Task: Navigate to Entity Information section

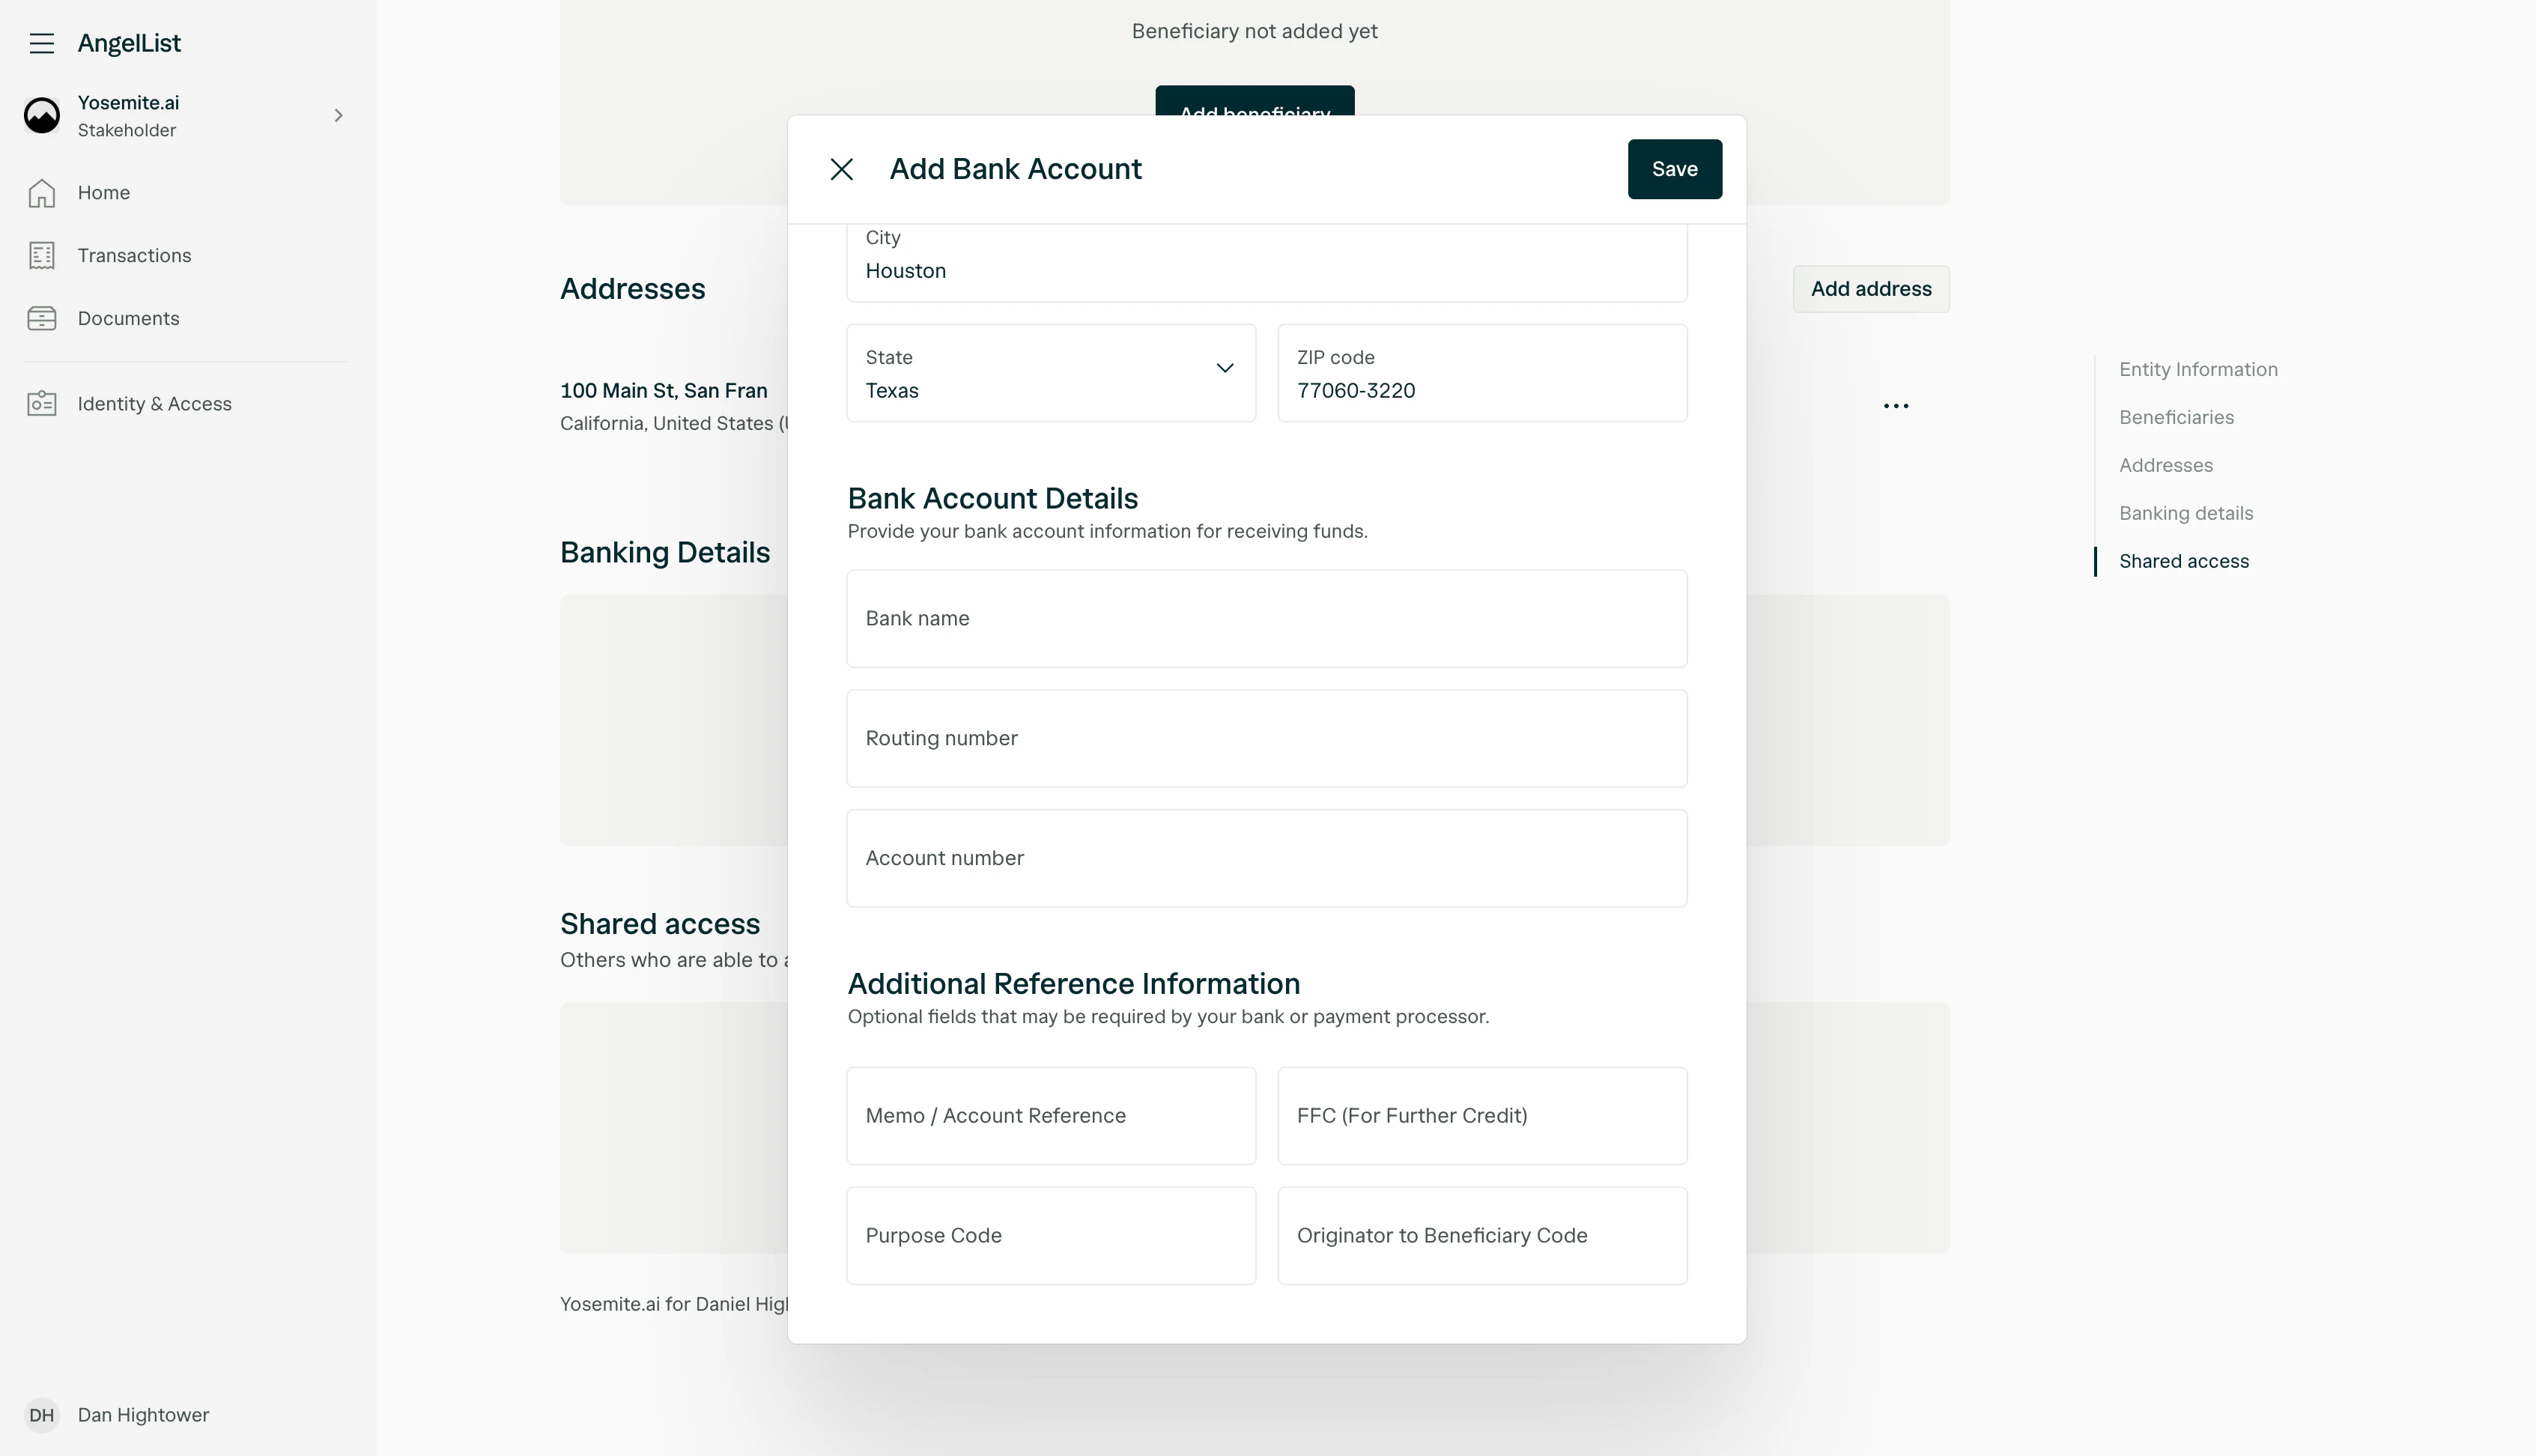Action: 2199,369
